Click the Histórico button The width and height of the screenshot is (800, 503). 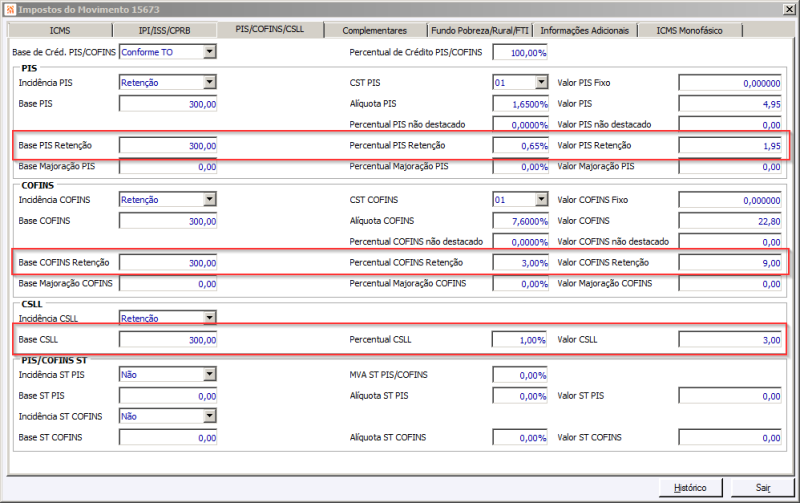coord(690,488)
